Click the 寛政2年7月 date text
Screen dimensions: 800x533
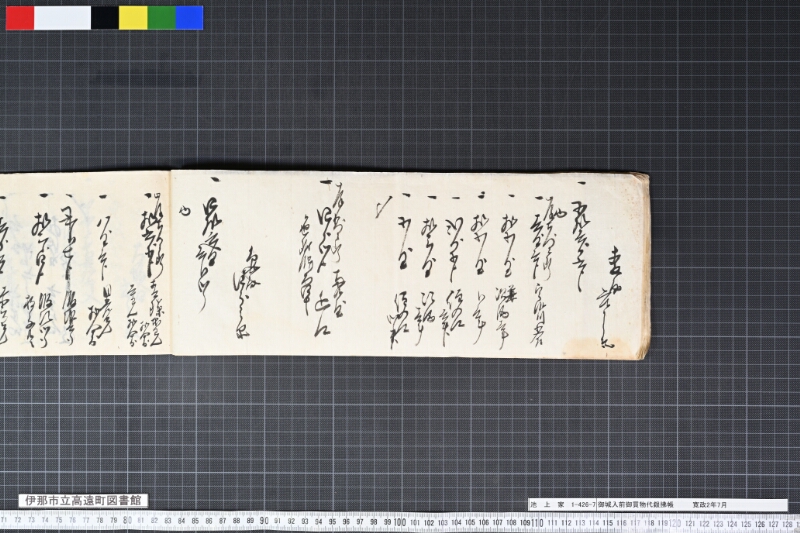point(709,504)
